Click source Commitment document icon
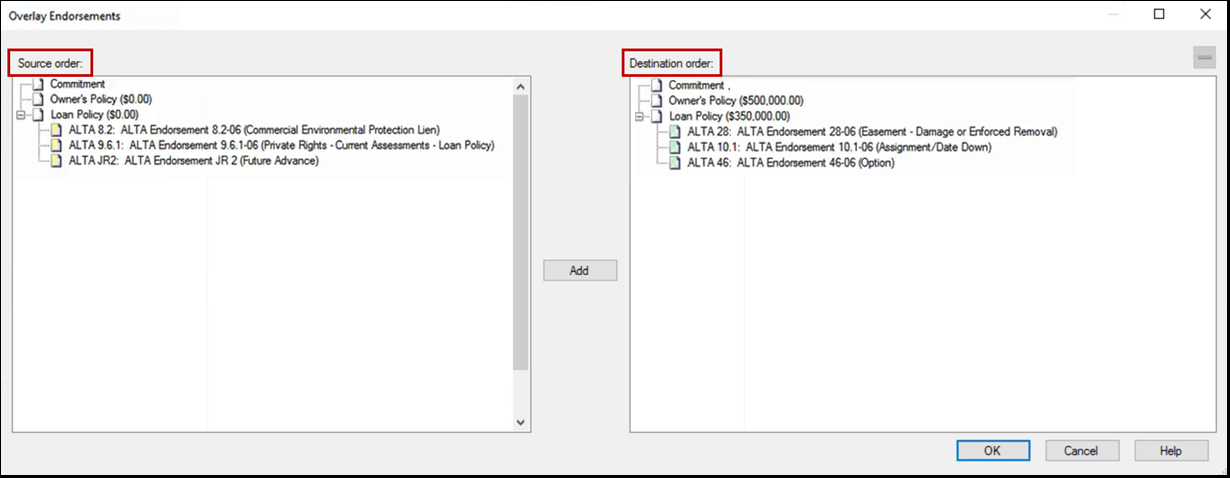1230x478 pixels. click(x=39, y=84)
